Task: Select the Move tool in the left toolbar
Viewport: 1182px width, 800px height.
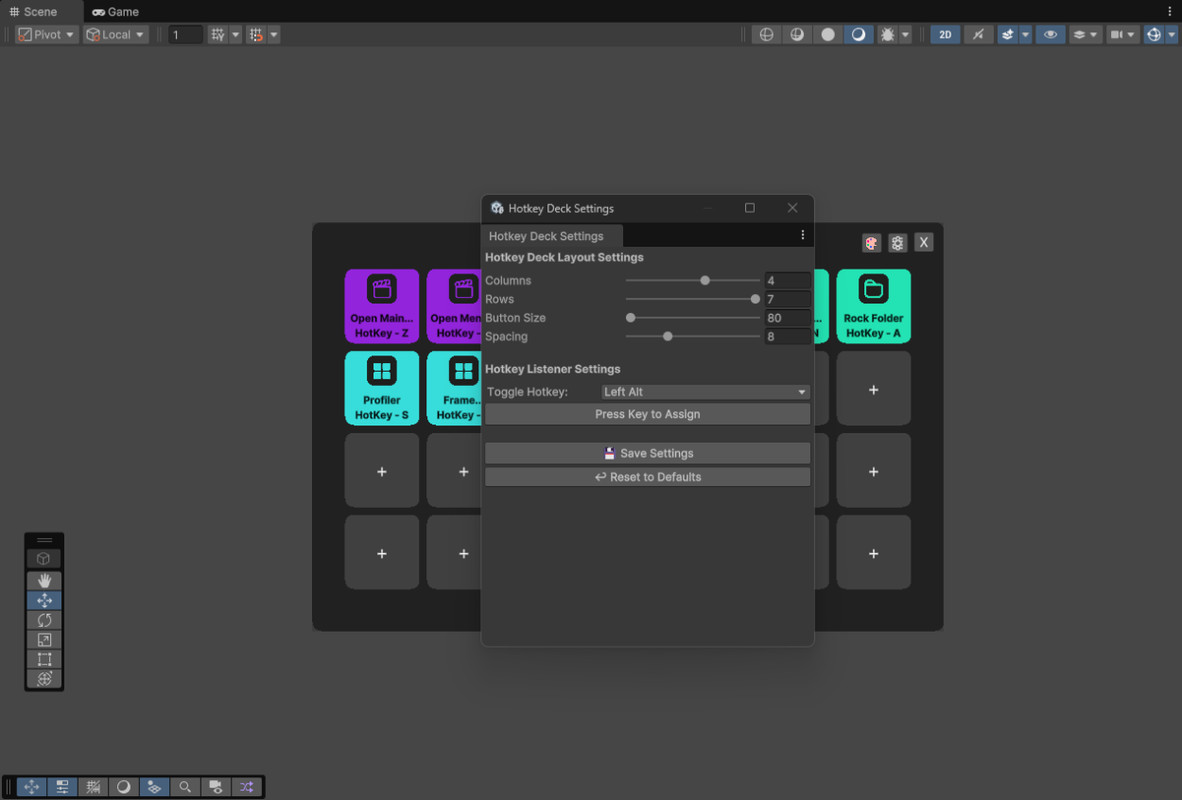Action: click(43, 600)
